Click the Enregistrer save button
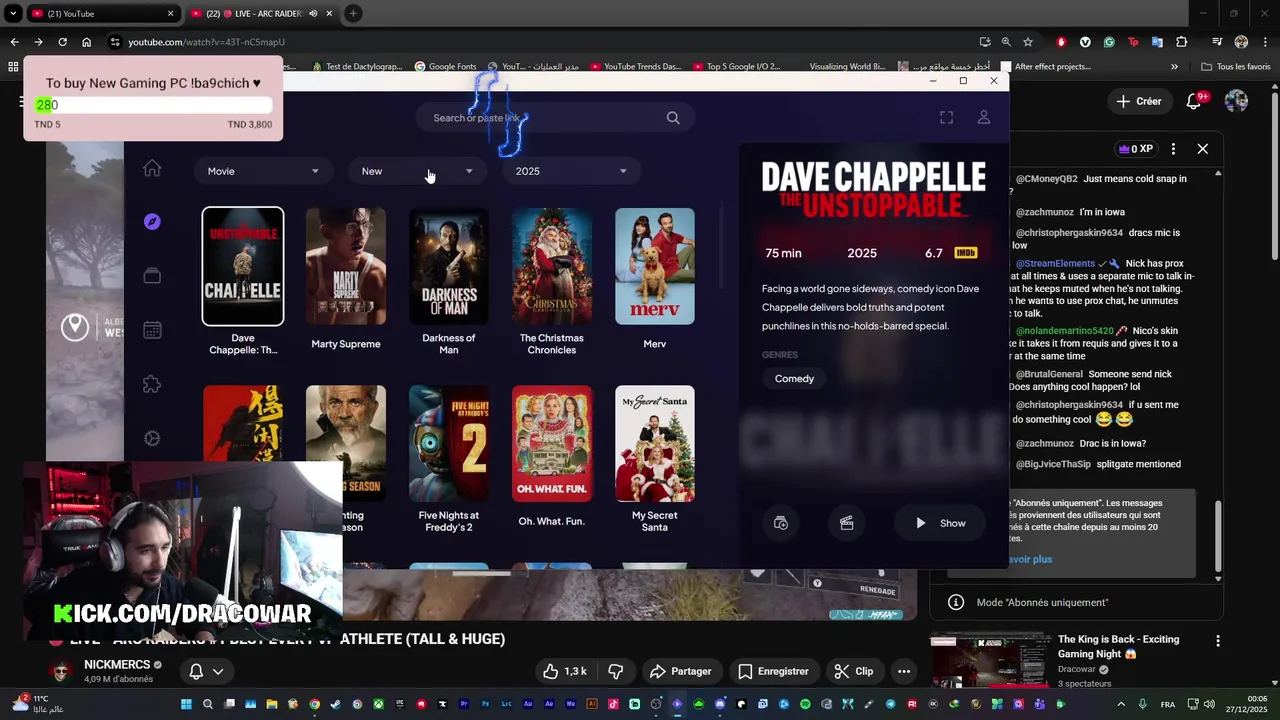 [x=773, y=671]
